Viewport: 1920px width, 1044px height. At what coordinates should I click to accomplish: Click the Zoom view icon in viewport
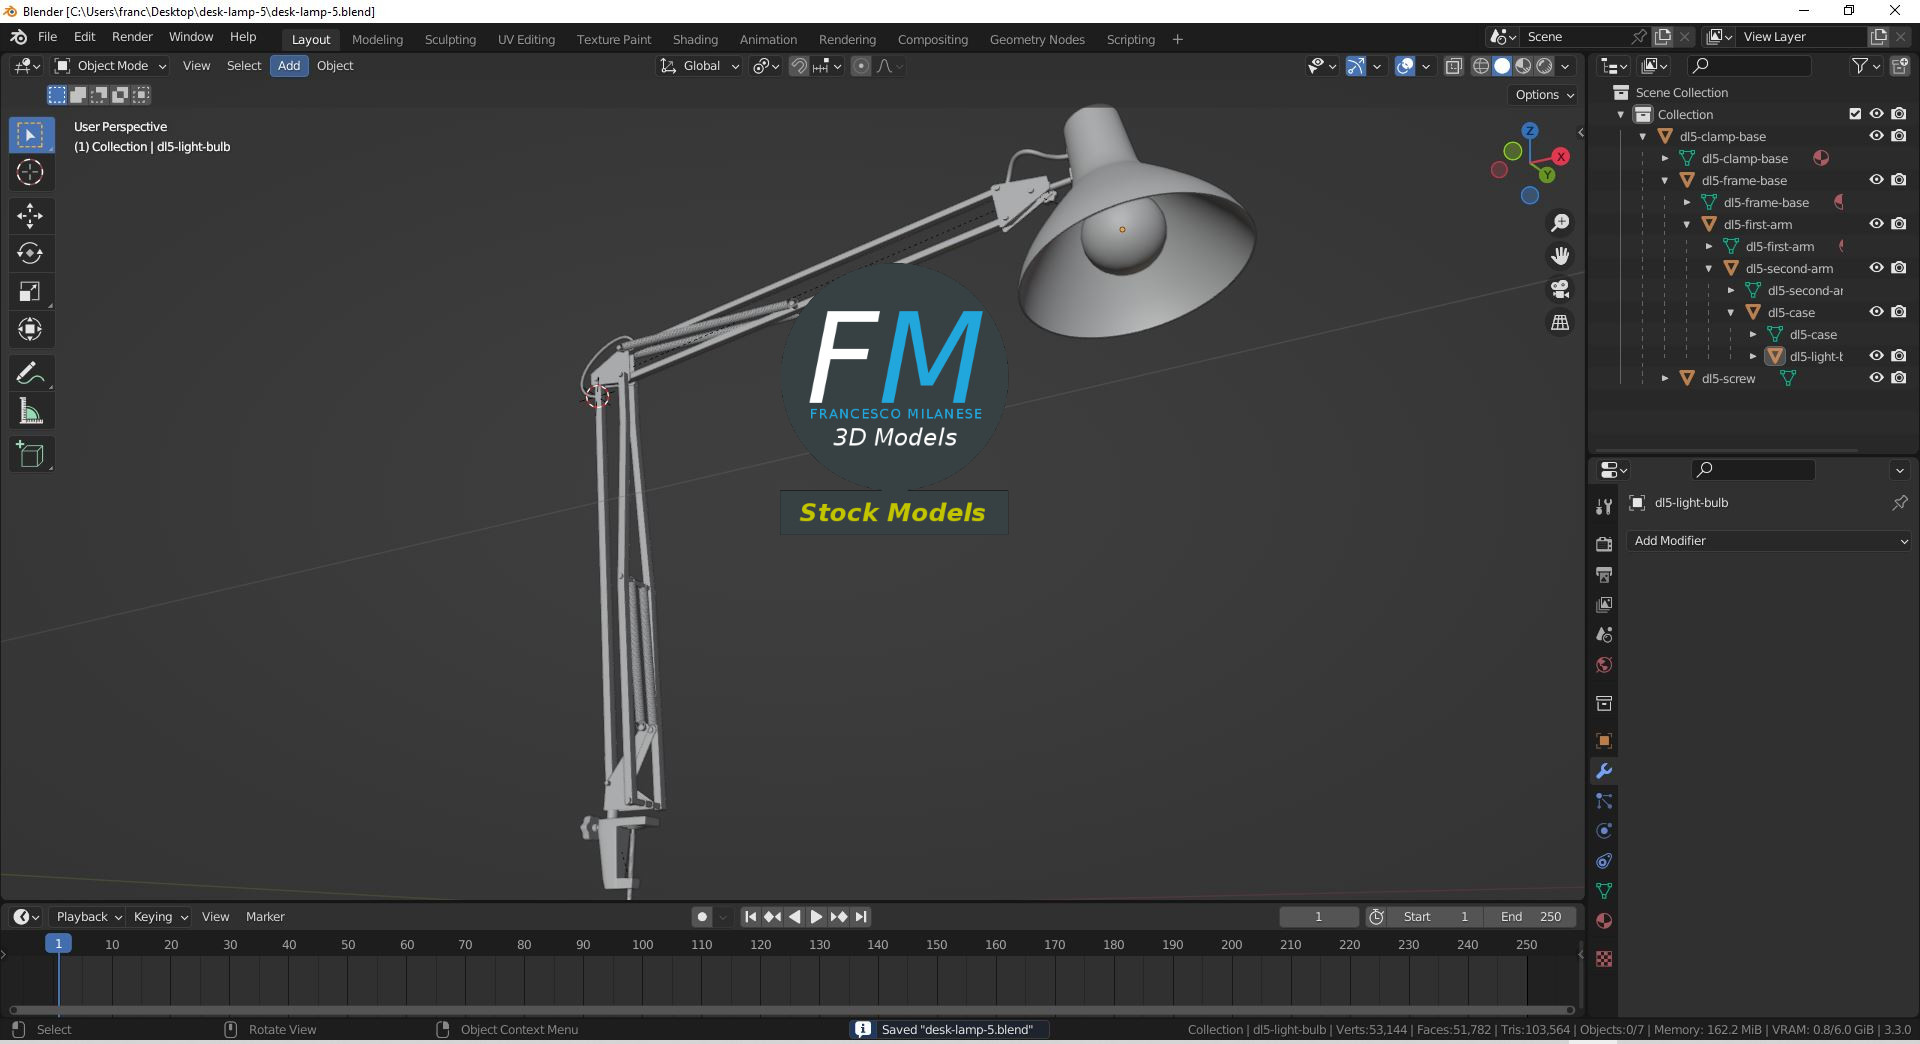pyautogui.click(x=1560, y=223)
